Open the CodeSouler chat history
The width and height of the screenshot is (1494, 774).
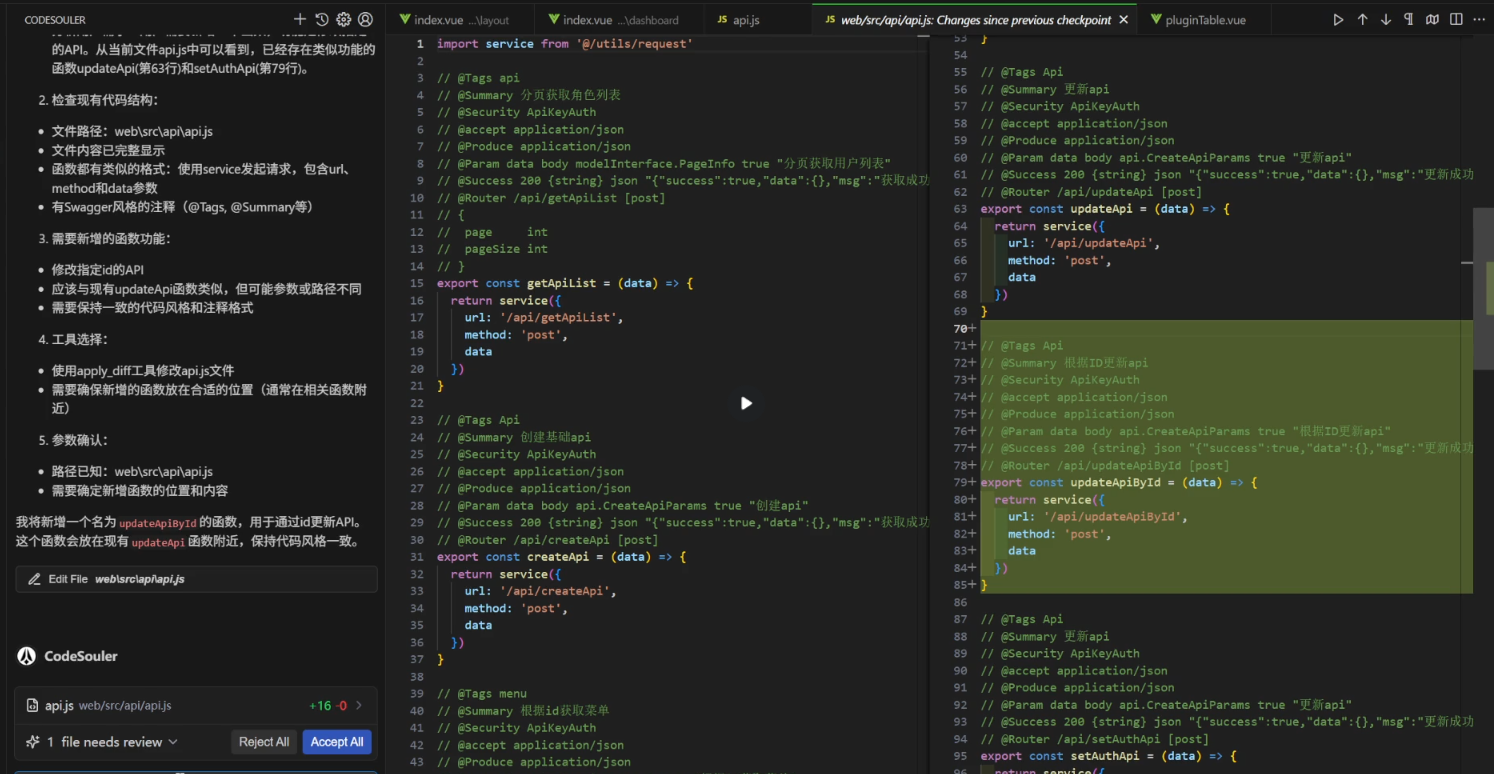(322, 20)
